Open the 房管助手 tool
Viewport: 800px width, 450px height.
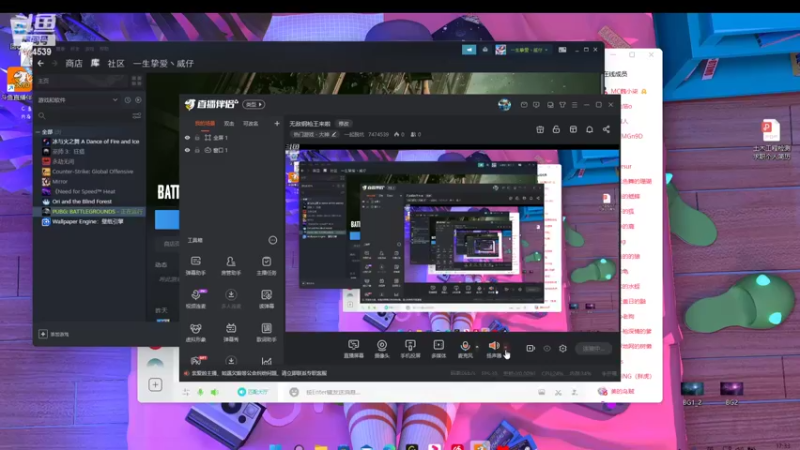coord(231,266)
